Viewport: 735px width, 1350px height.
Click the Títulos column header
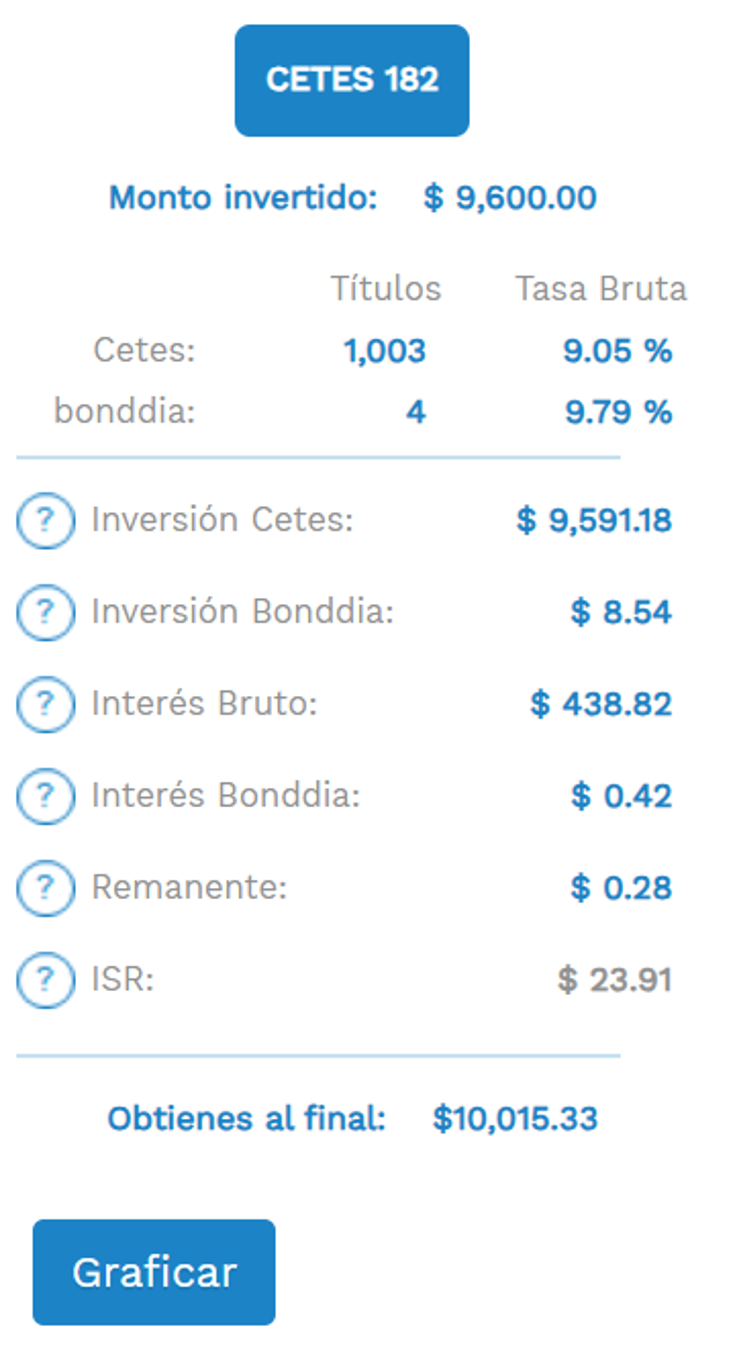click(x=387, y=288)
